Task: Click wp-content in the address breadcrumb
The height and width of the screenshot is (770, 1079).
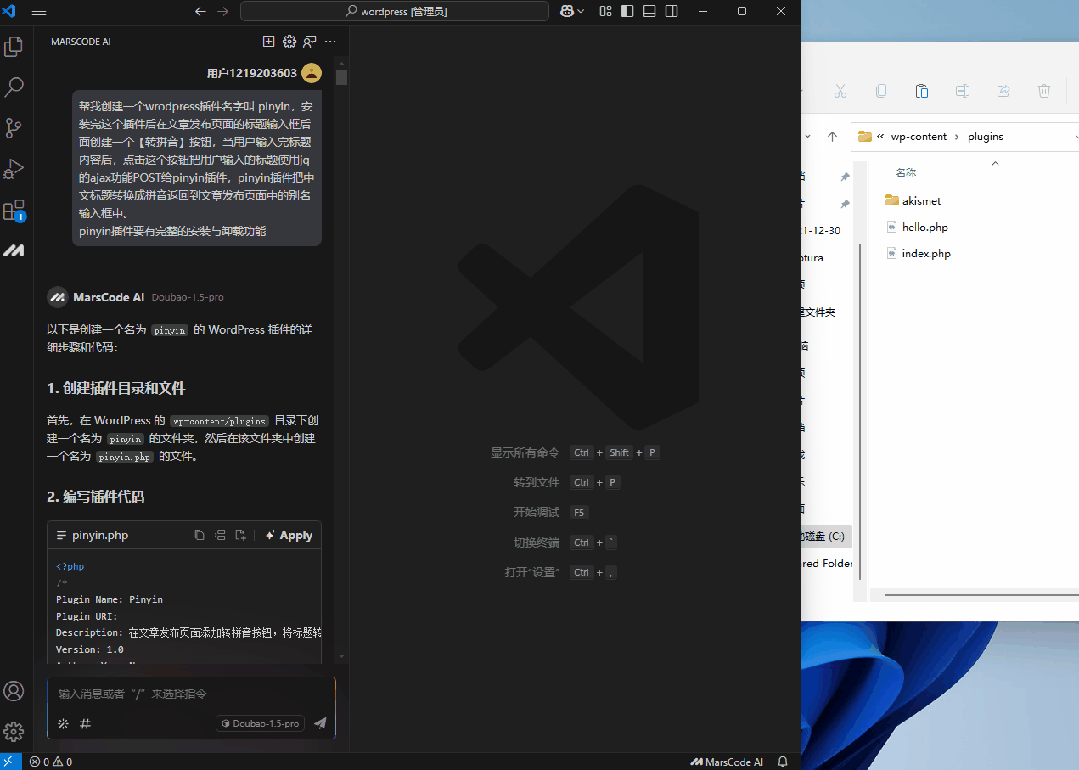Action: pyautogui.click(x=919, y=136)
